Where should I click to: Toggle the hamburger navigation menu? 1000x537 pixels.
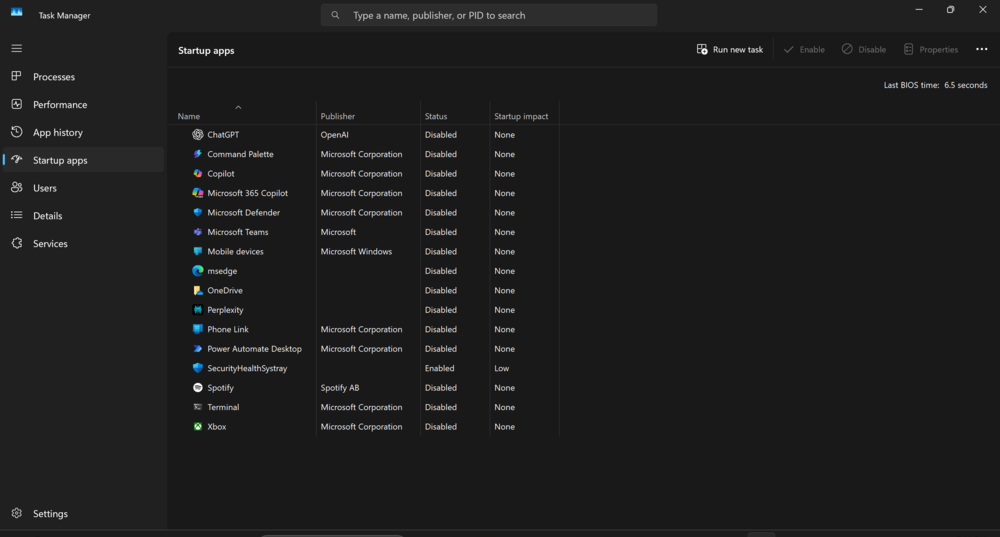click(x=17, y=48)
